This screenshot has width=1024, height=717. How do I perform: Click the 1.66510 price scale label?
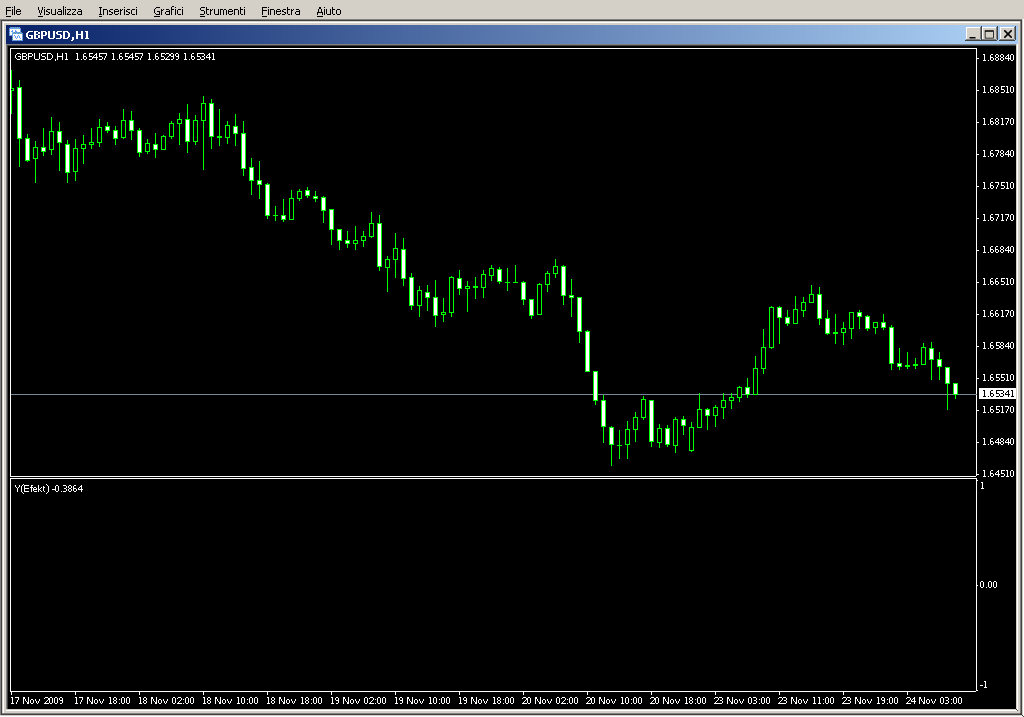(999, 281)
